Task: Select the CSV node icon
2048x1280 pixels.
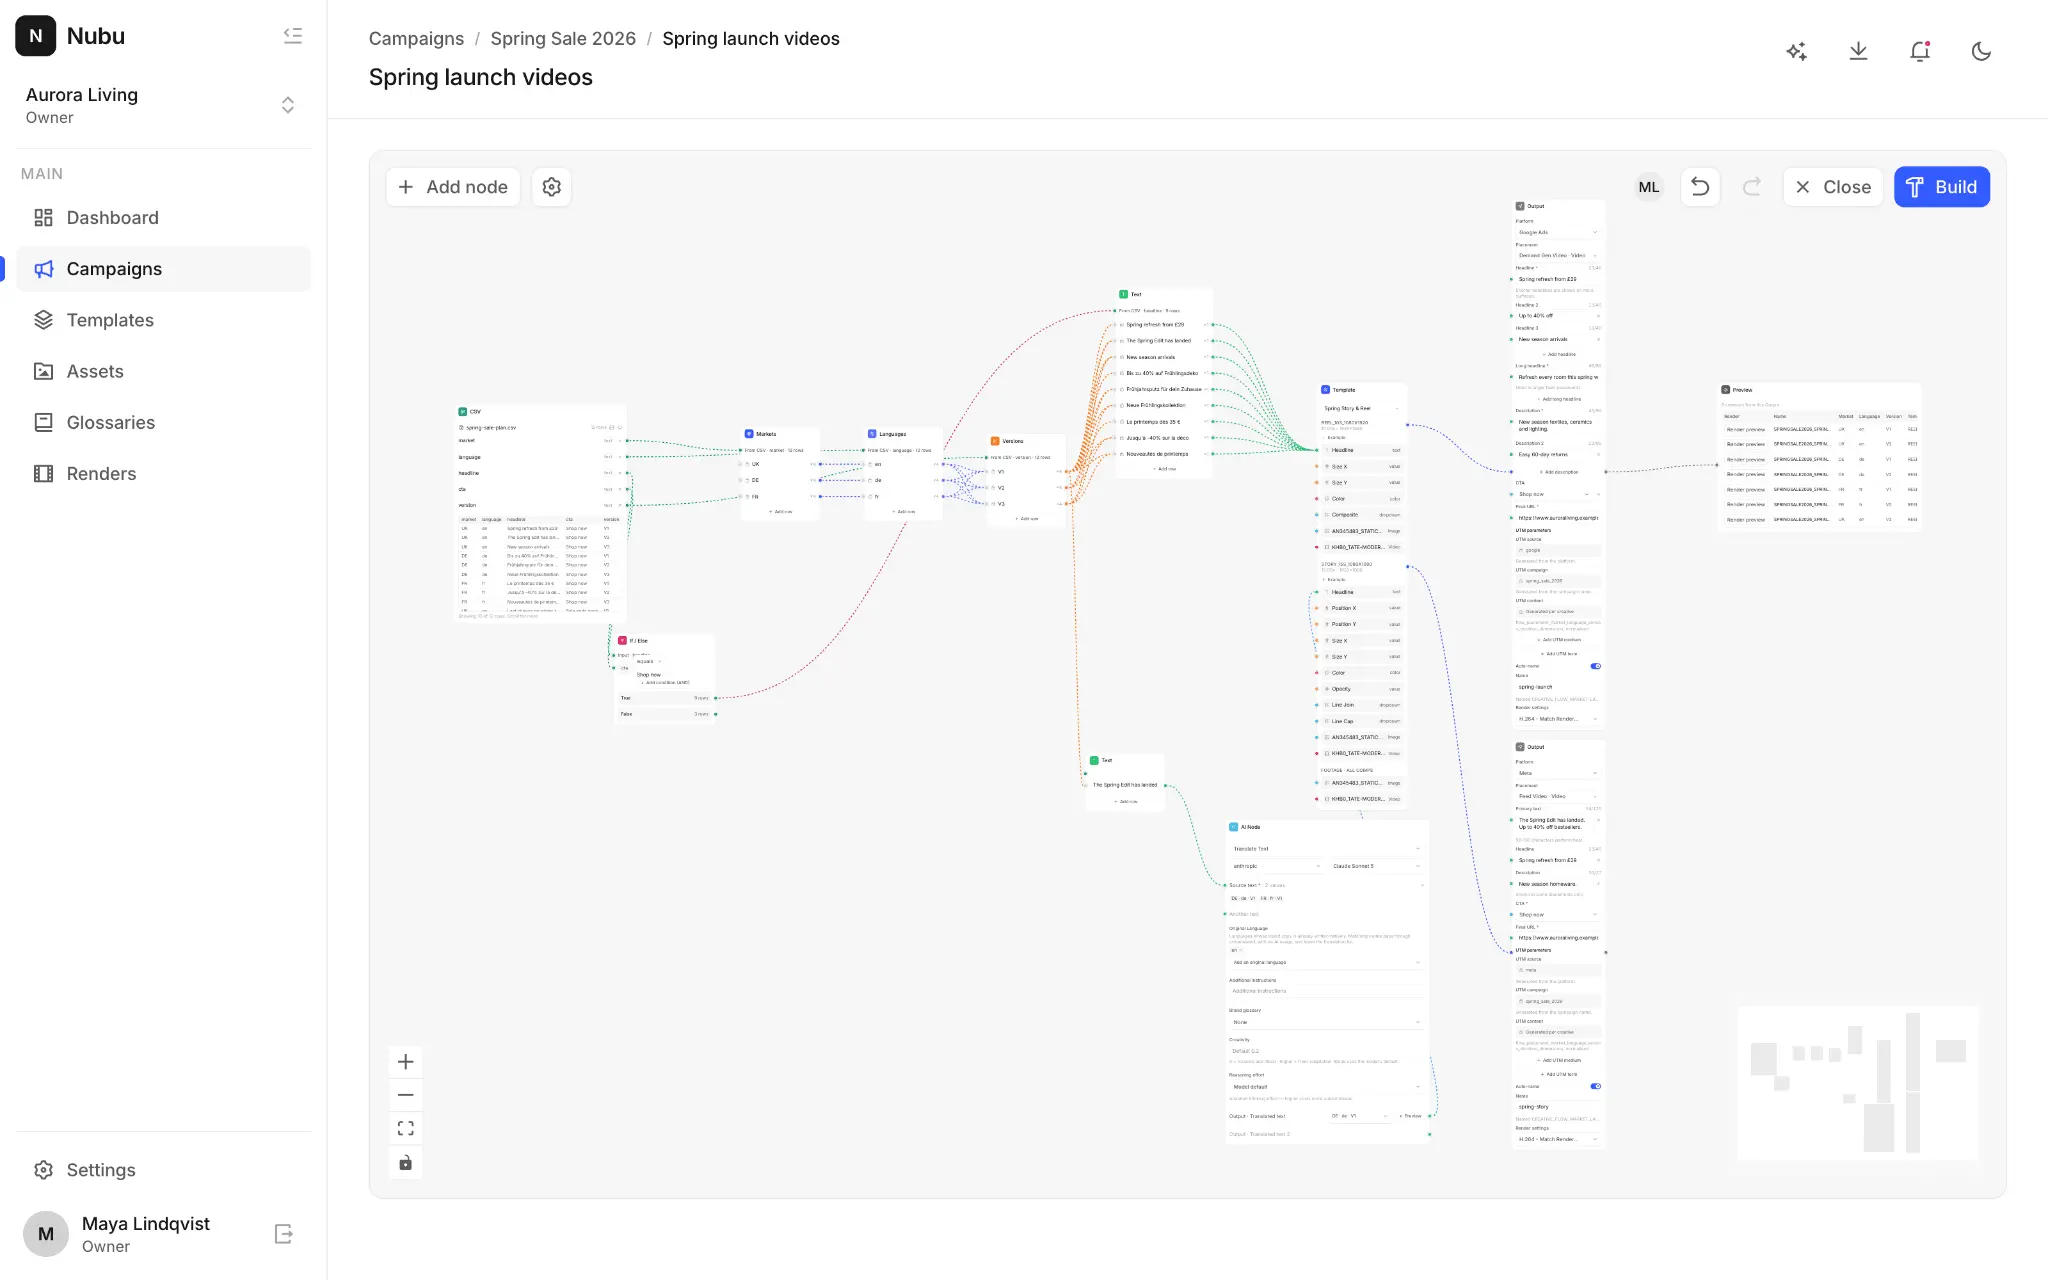Action: 463,411
